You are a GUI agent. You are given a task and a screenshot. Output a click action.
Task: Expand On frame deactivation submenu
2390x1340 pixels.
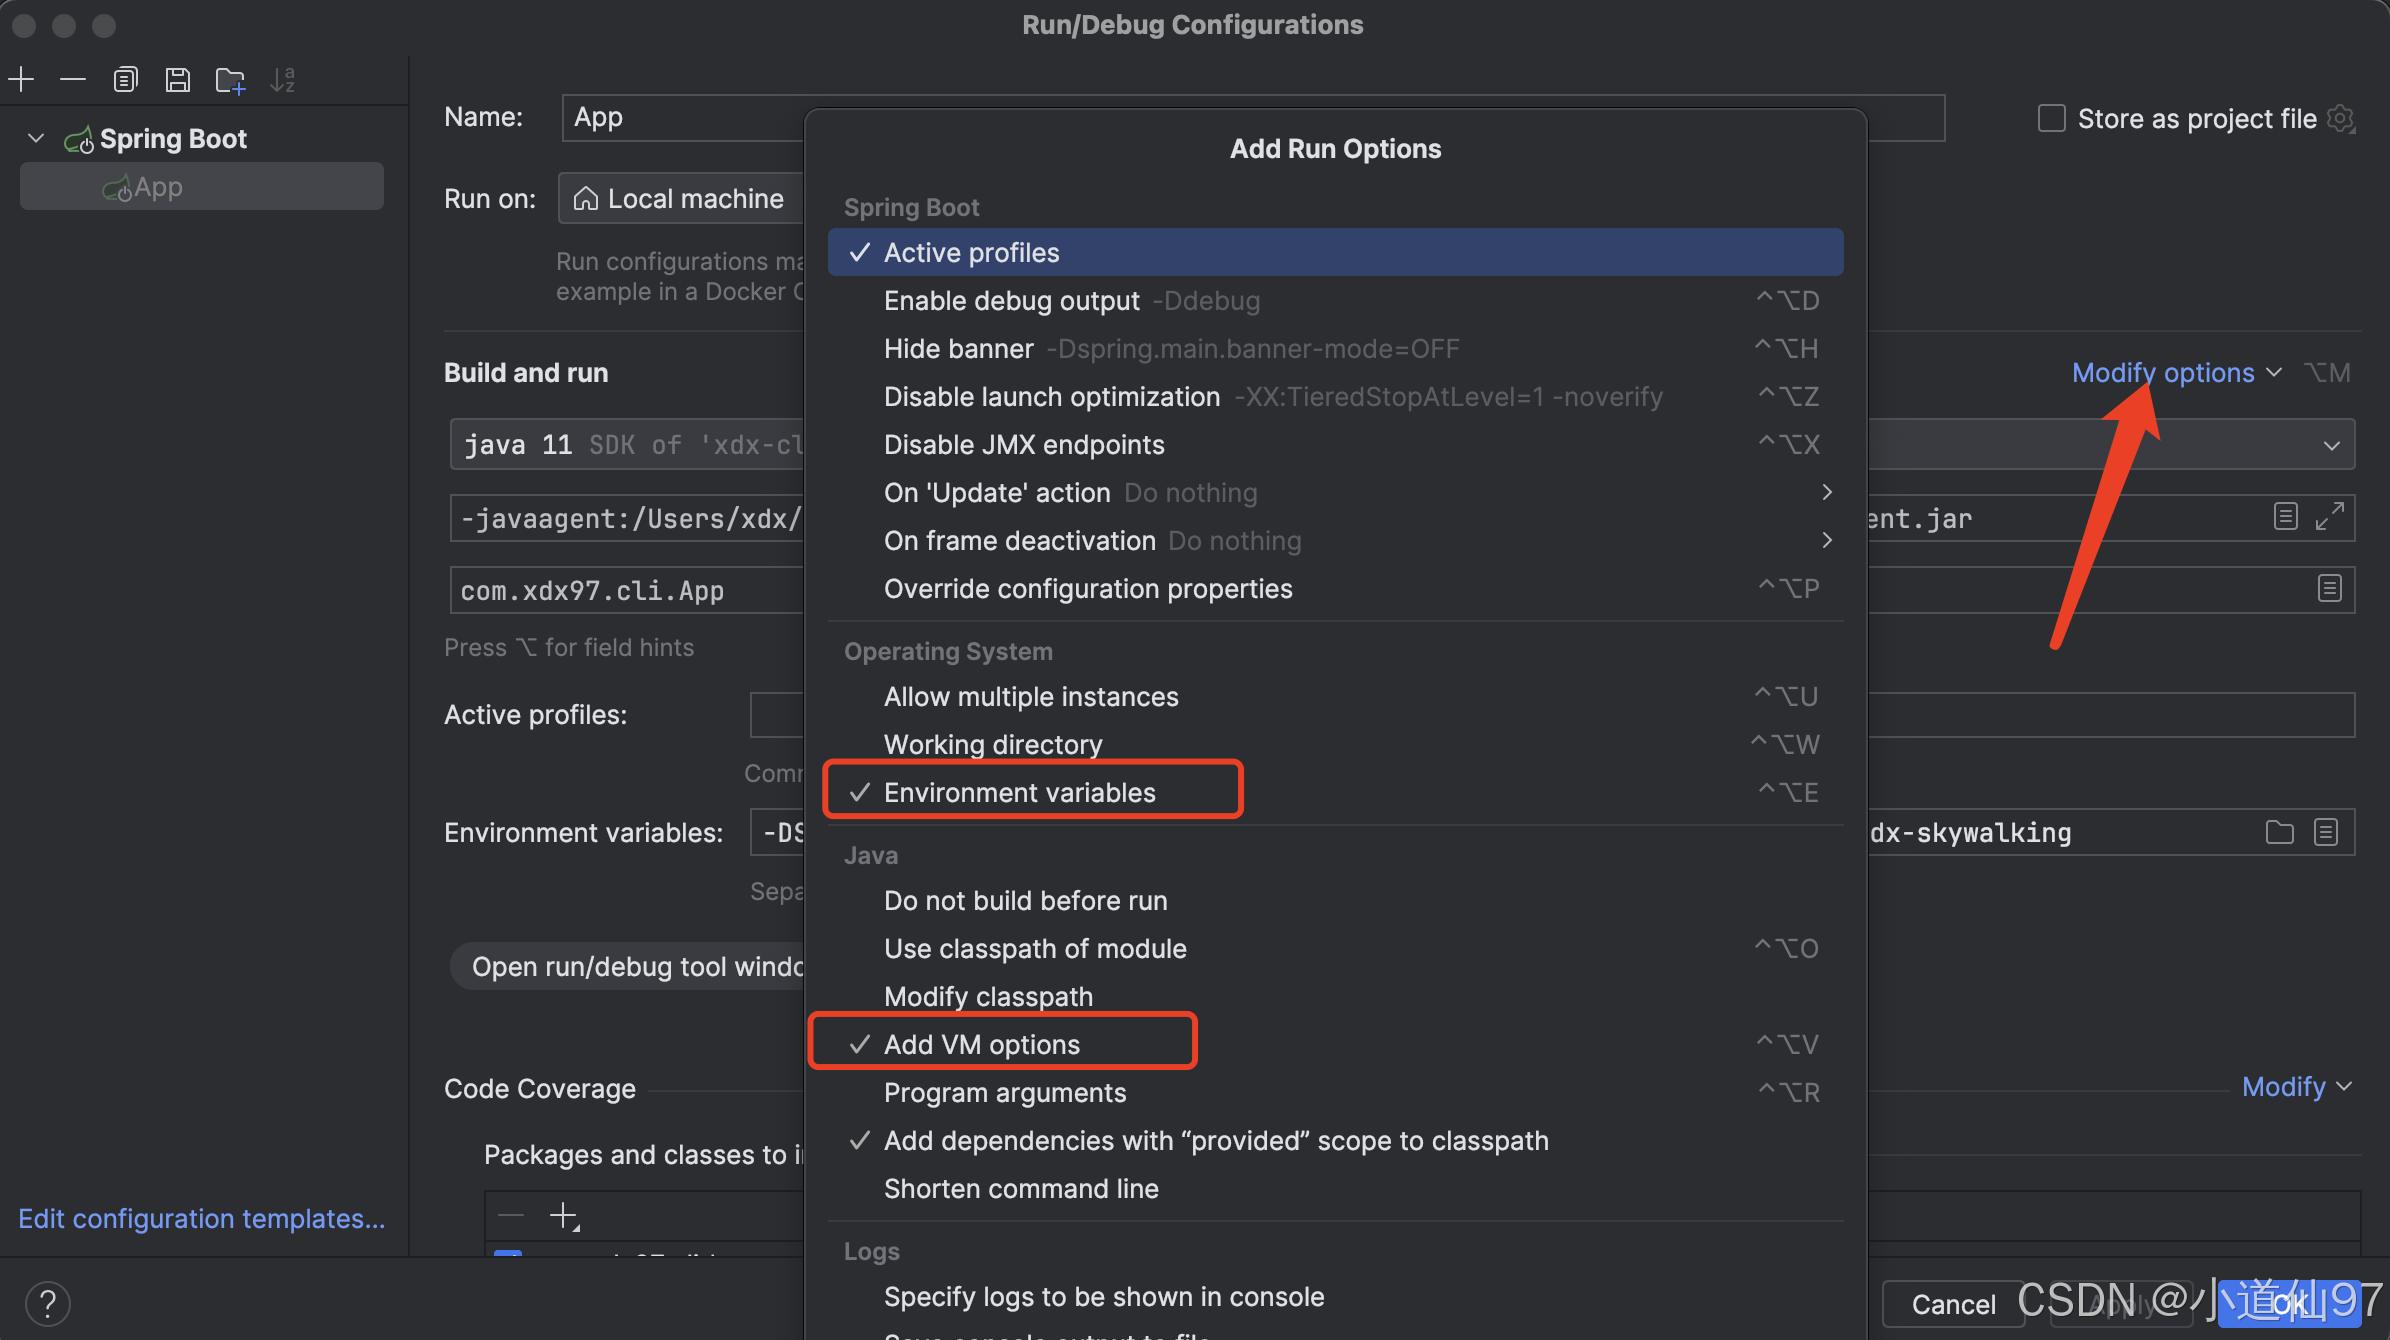click(1335, 540)
